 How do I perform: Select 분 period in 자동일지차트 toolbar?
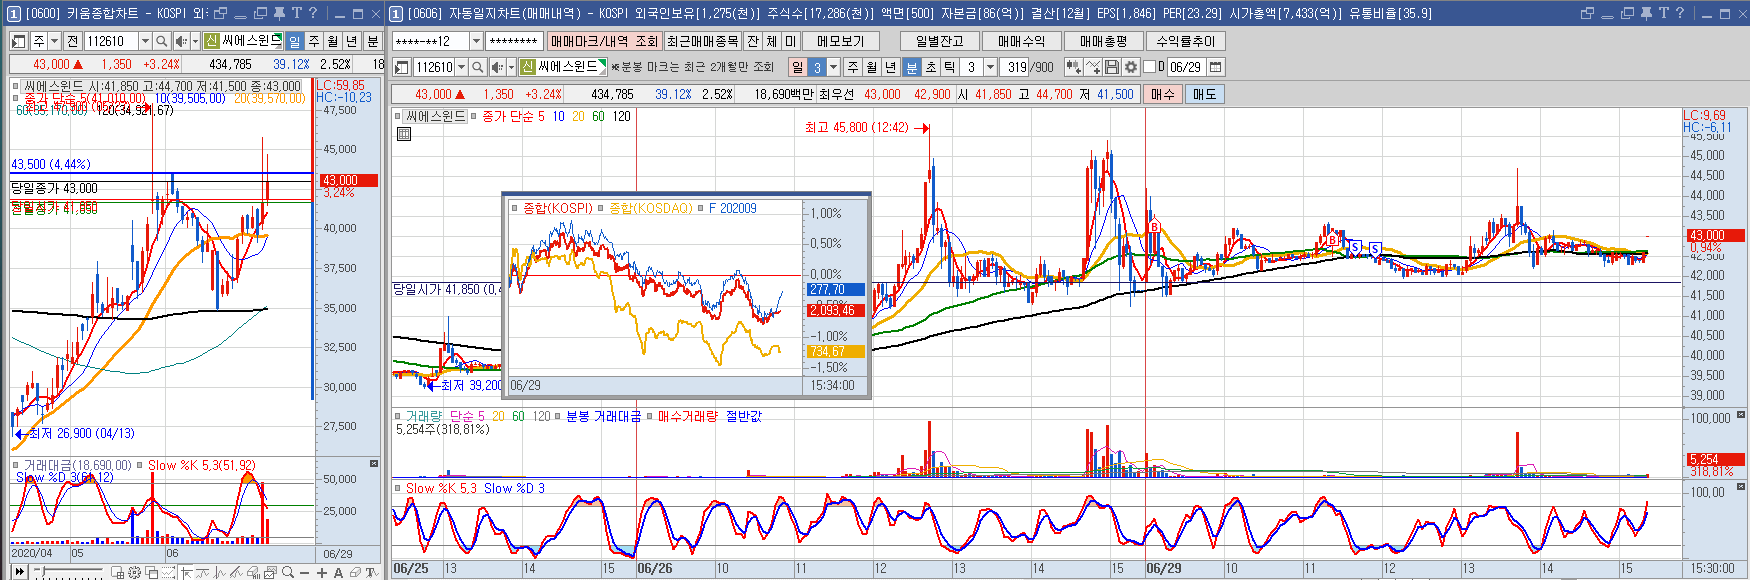click(911, 67)
